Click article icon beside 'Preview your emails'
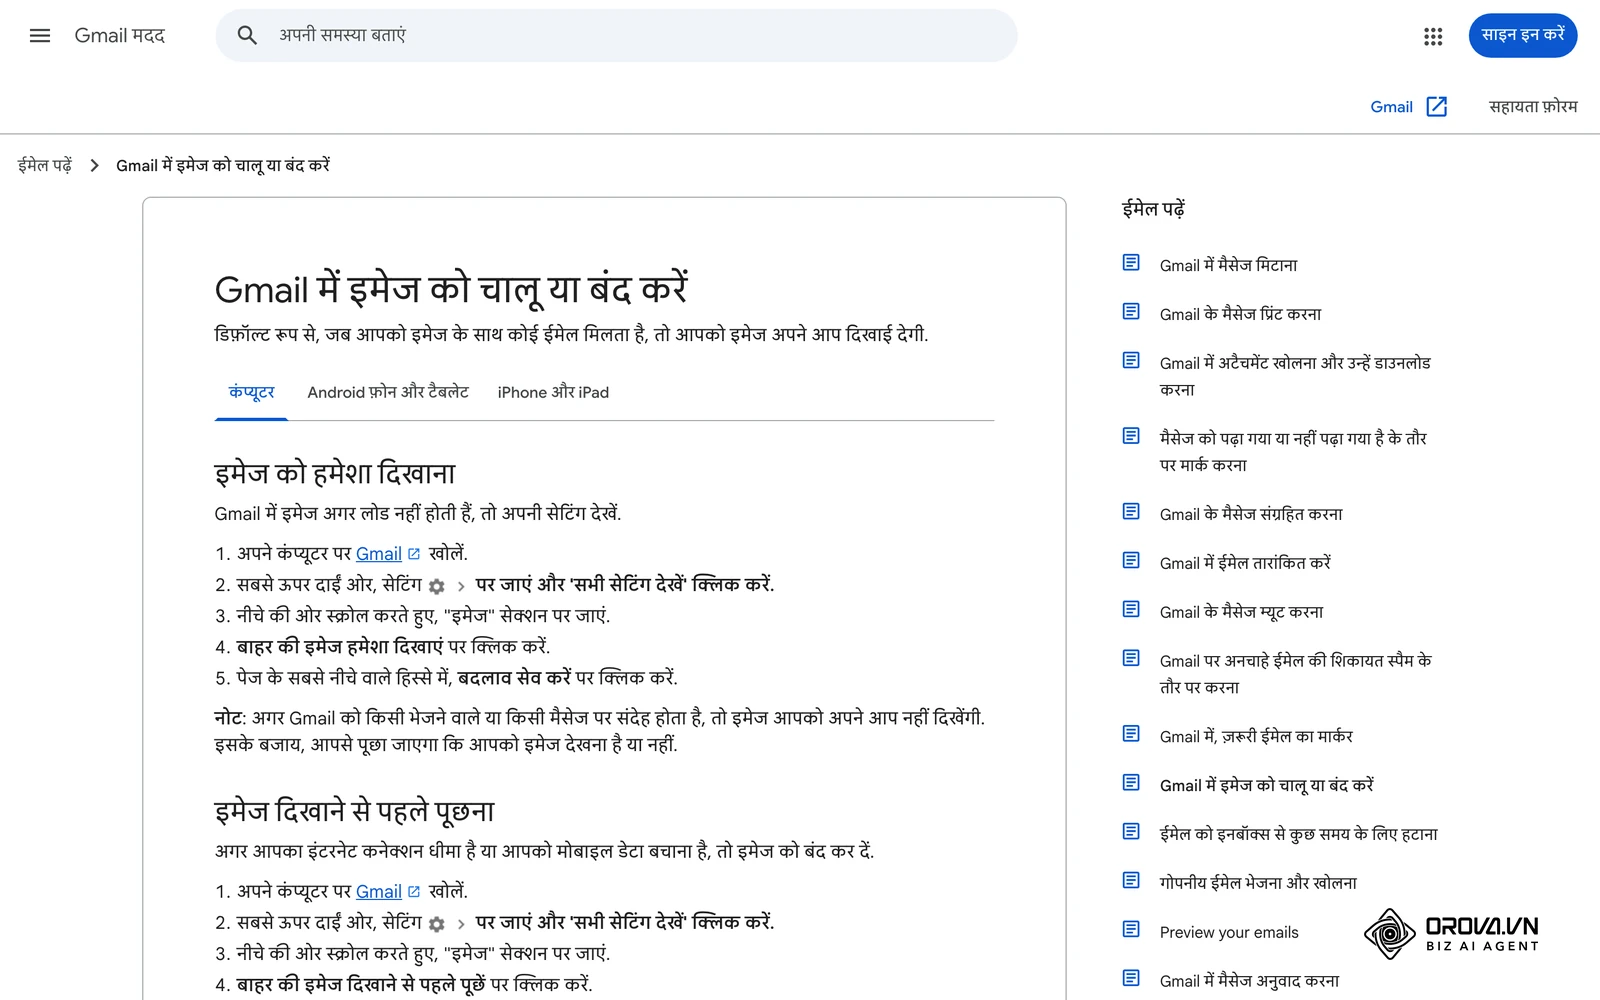The width and height of the screenshot is (1600, 1000). (1131, 930)
